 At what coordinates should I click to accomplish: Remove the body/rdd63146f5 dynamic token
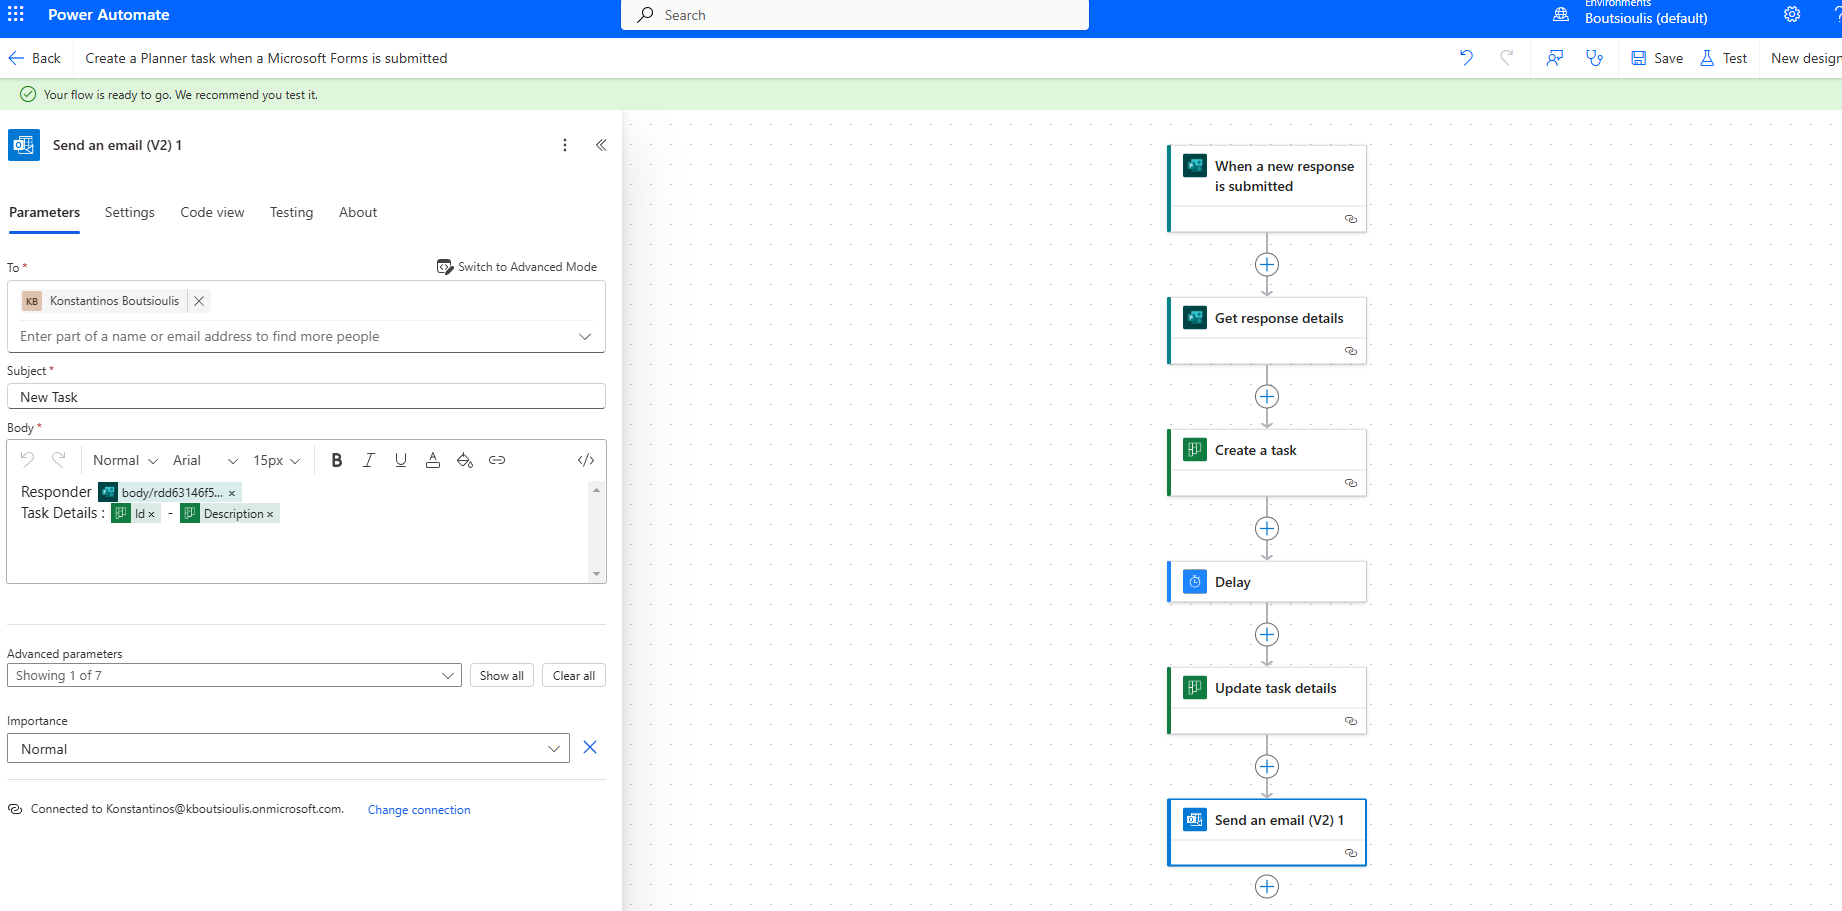(x=232, y=493)
